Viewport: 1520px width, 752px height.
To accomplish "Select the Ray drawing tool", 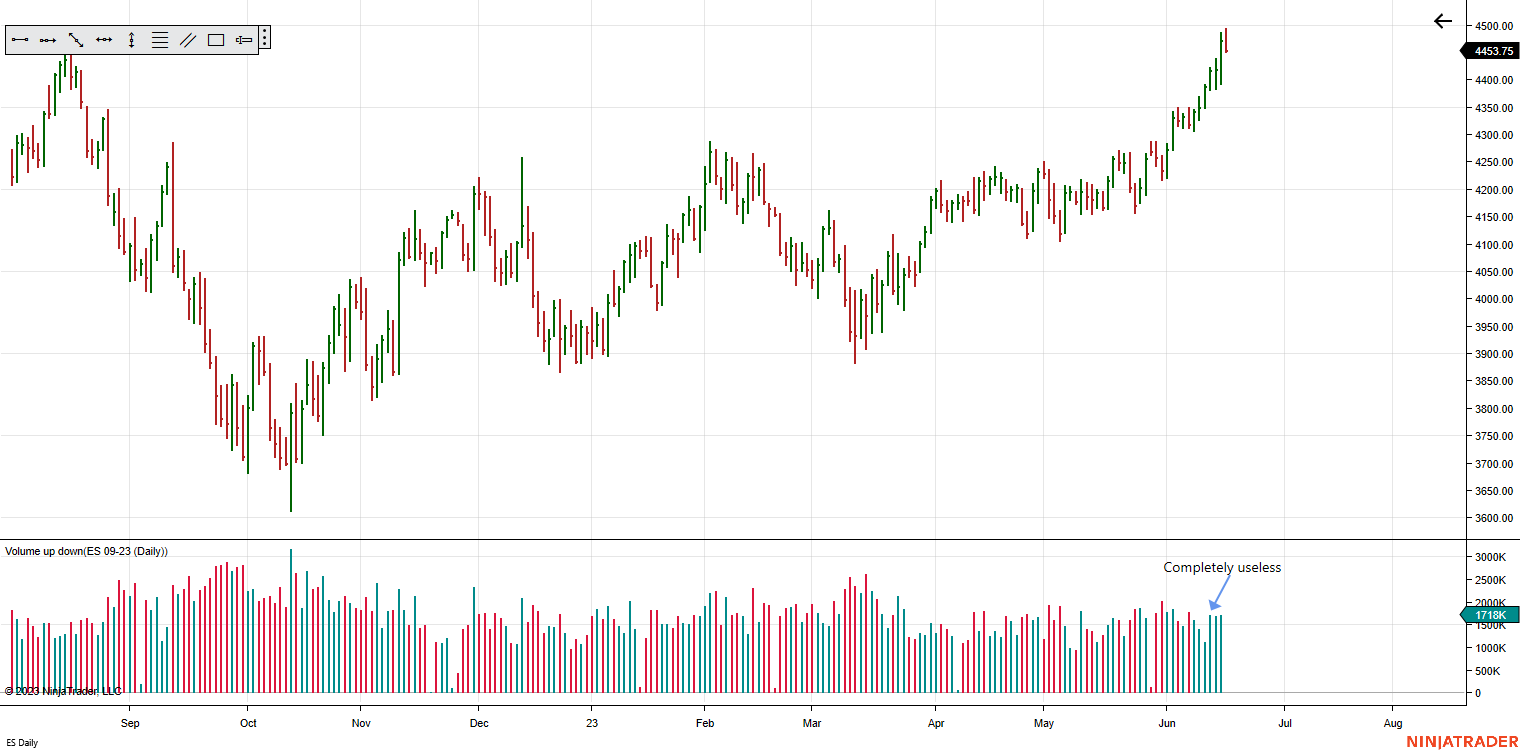I will click(48, 40).
